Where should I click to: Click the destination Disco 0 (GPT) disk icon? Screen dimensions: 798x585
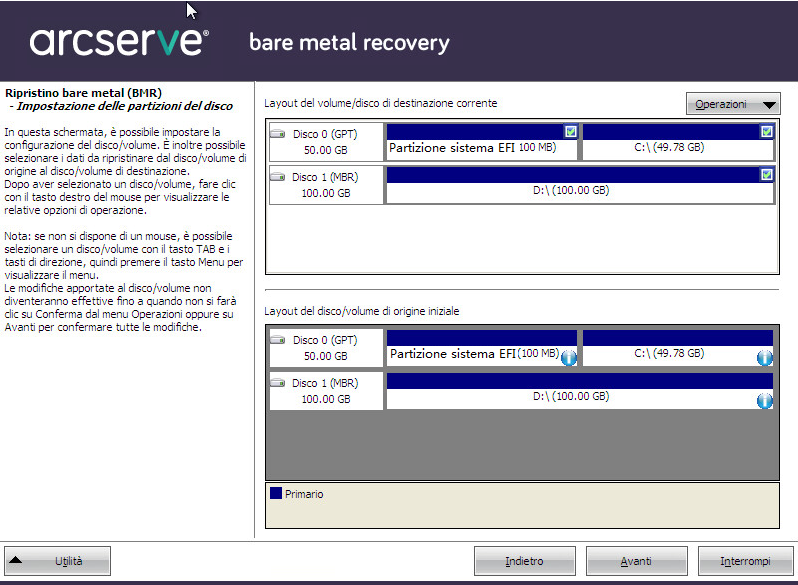pyautogui.click(x=278, y=134)
